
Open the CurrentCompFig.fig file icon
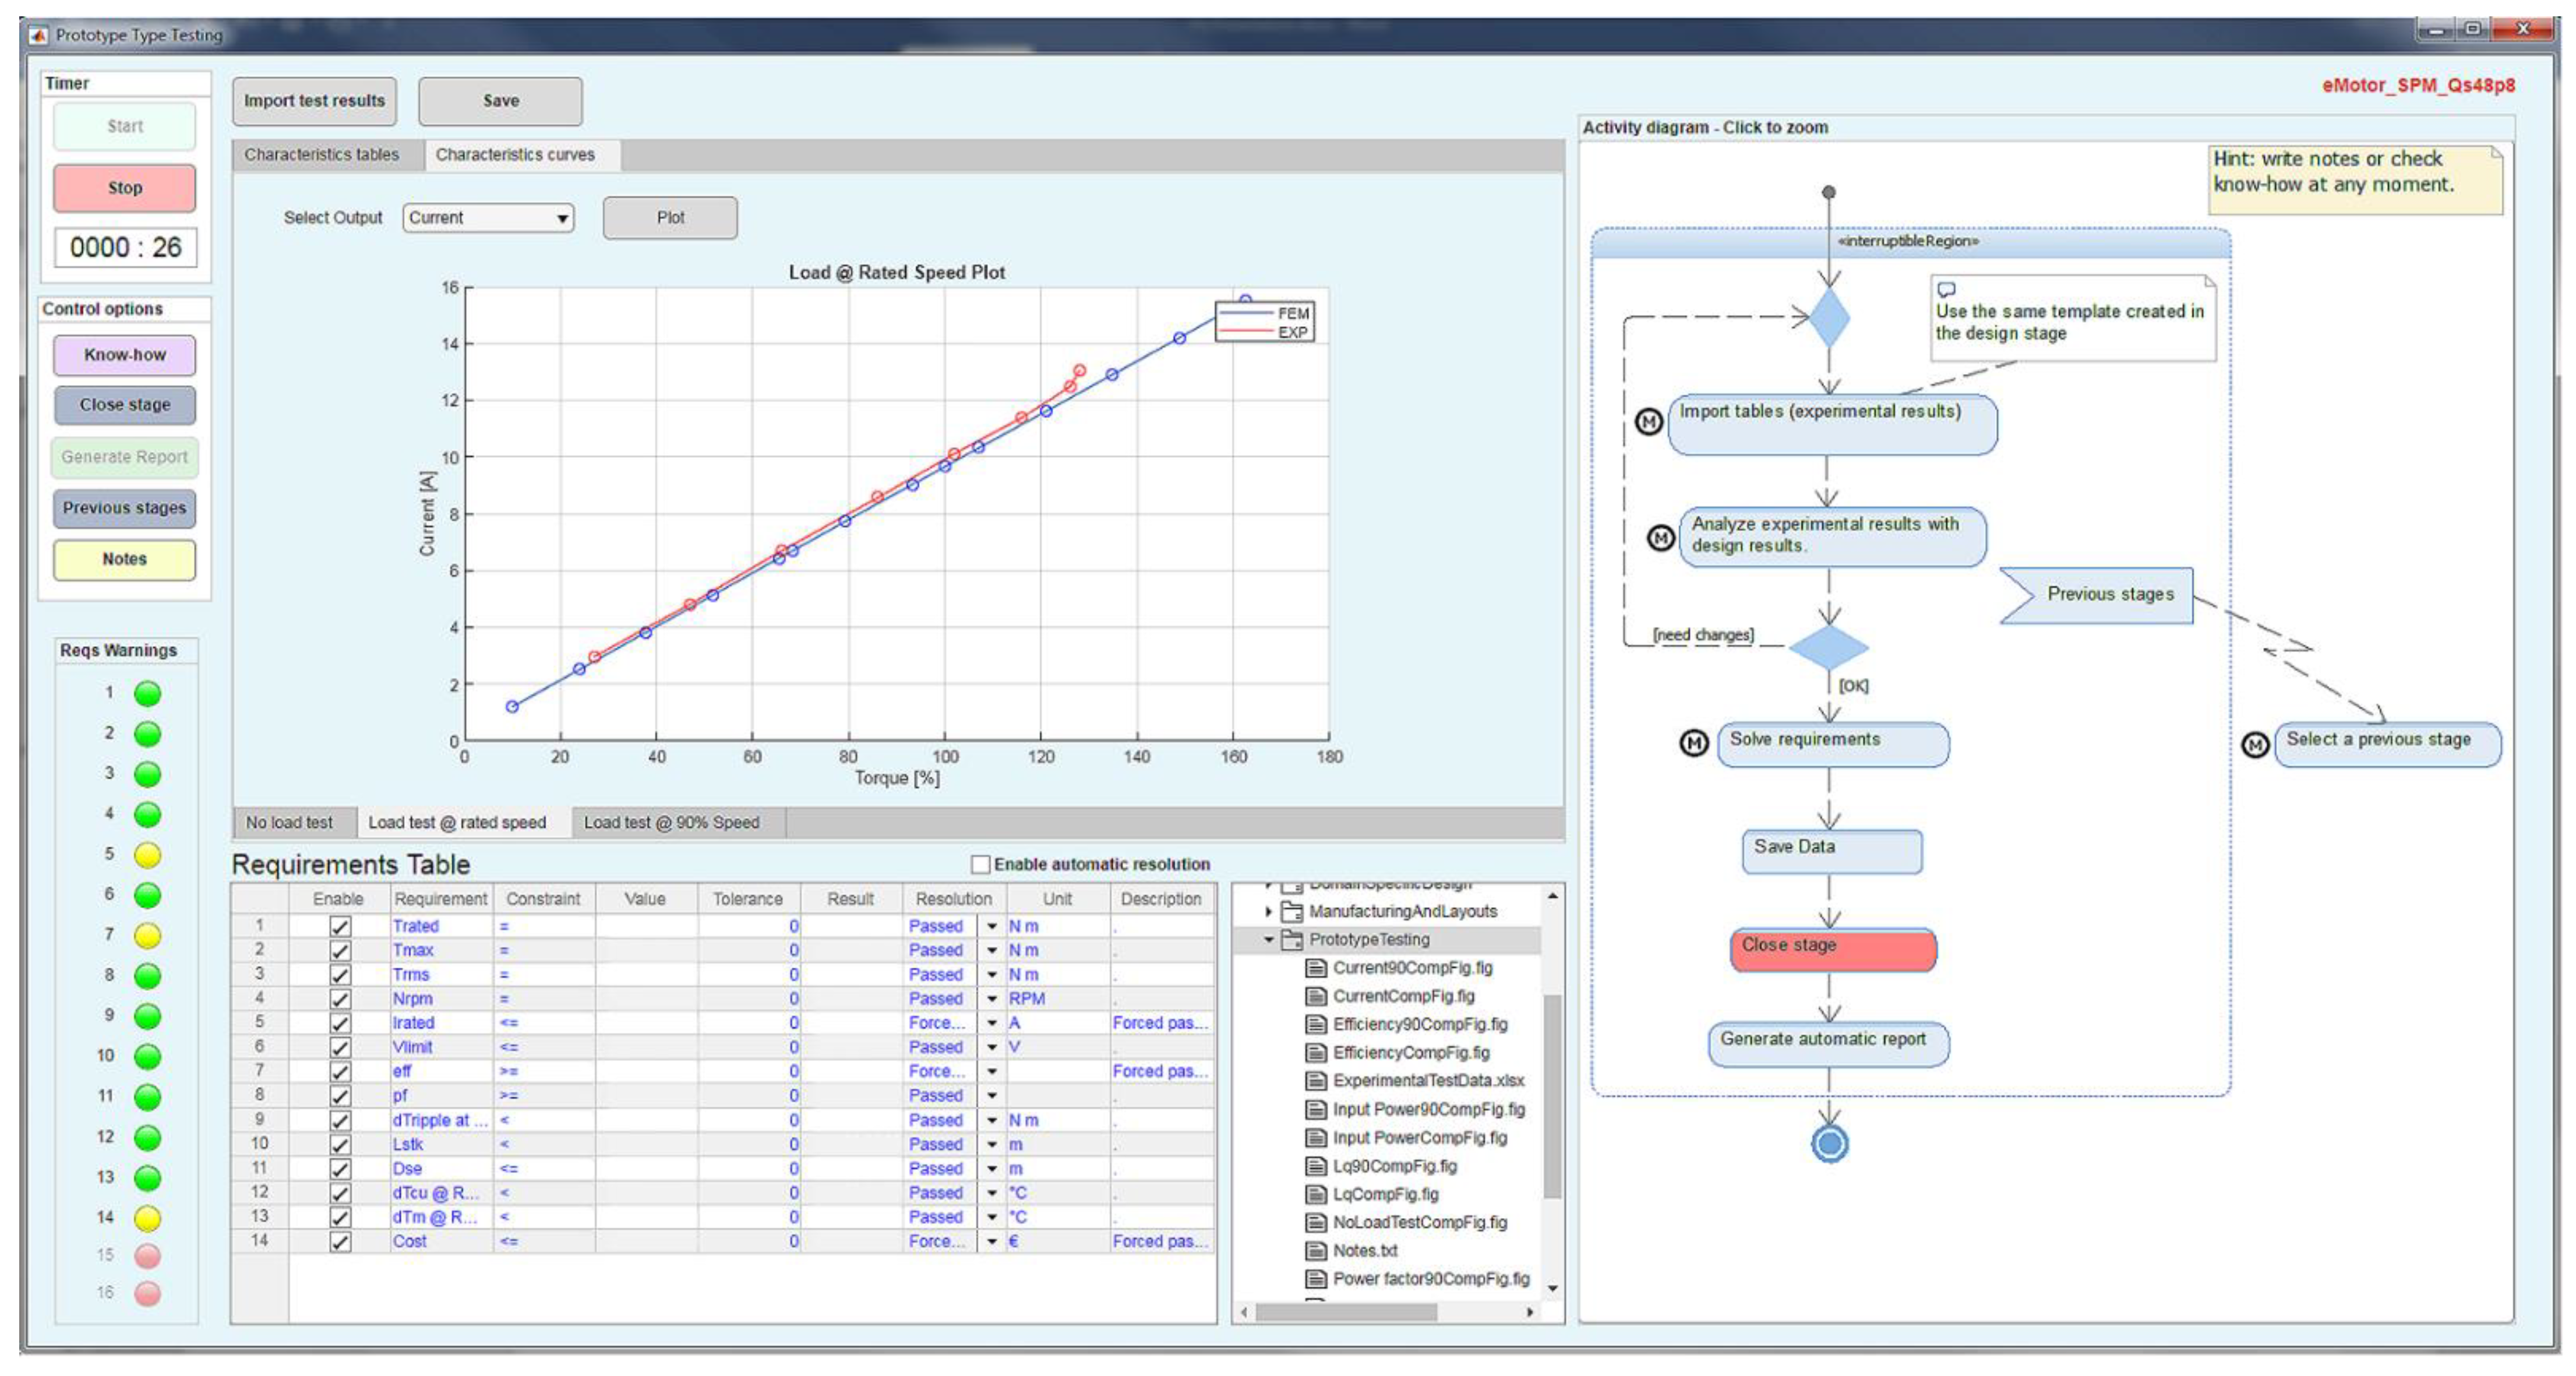[1316, 996]
